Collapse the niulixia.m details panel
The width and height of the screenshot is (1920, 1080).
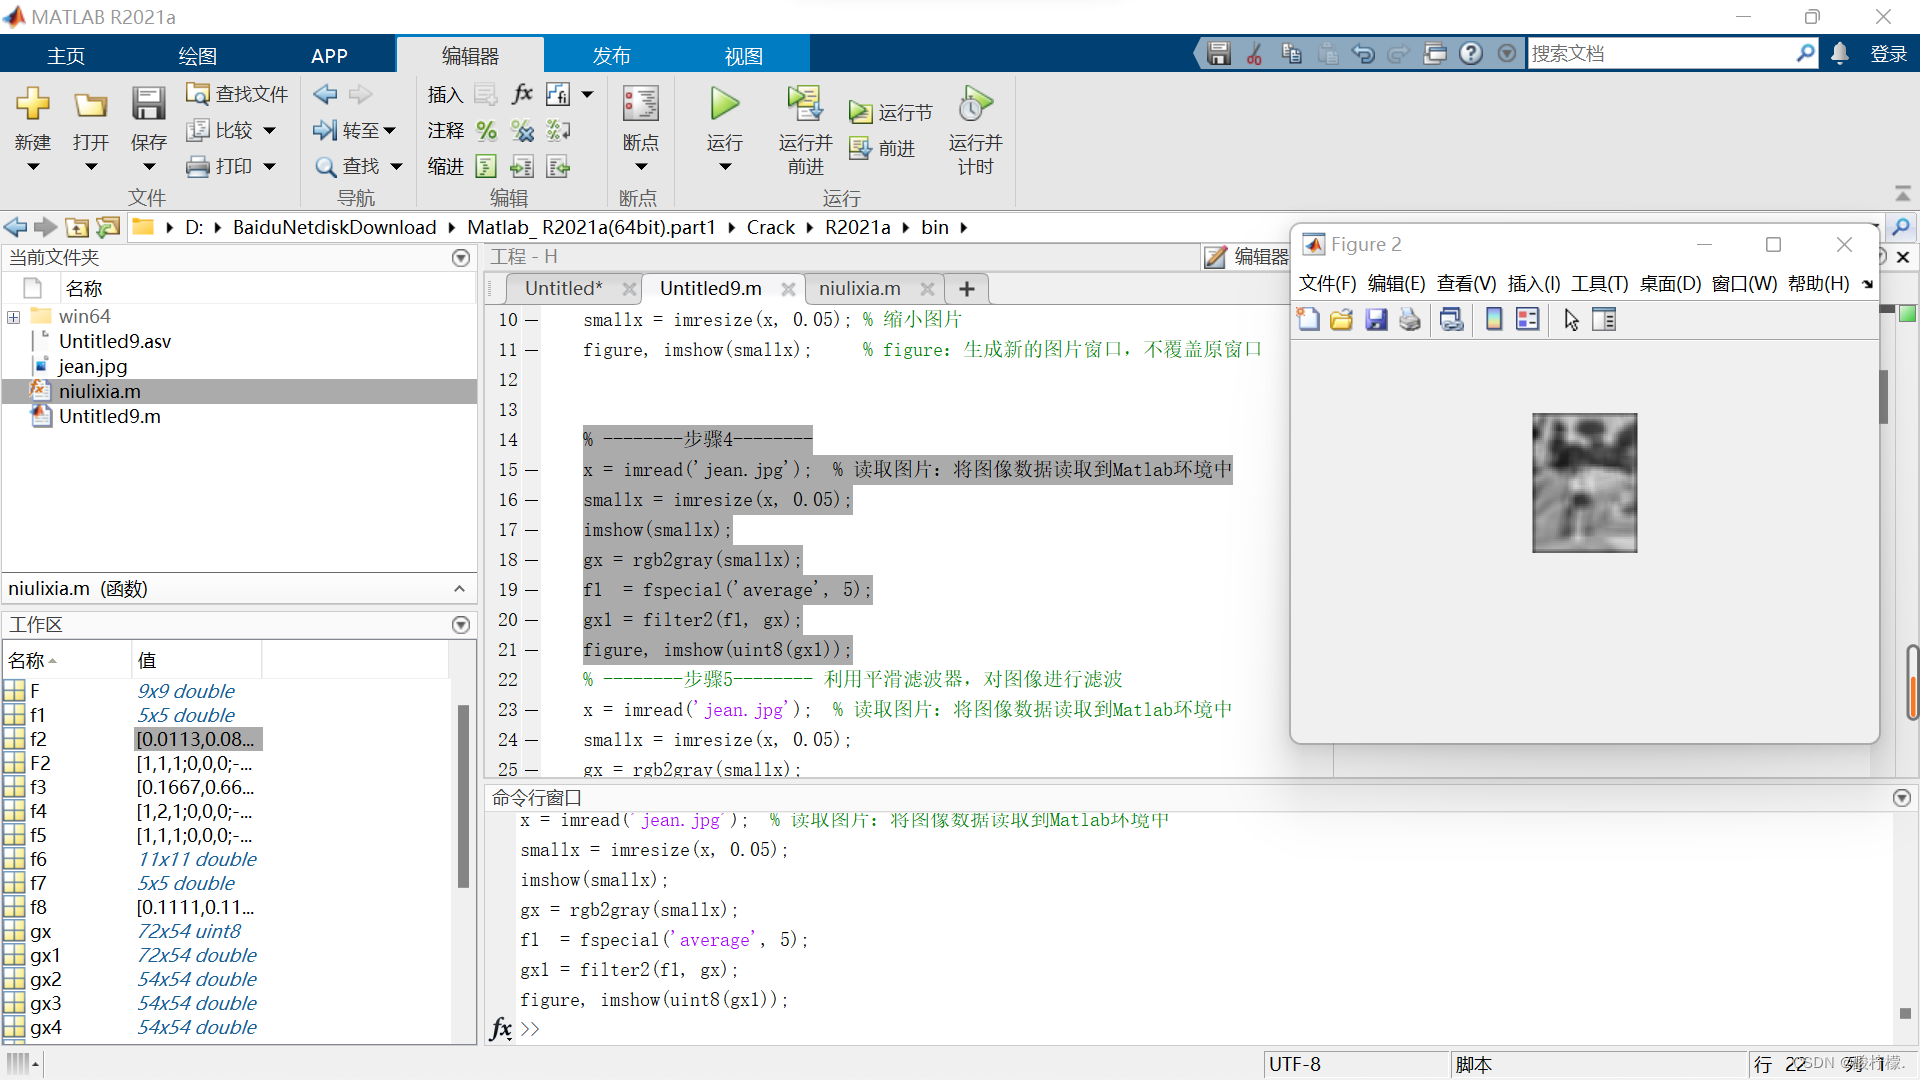pyautogui.click(x=459, y=589)
